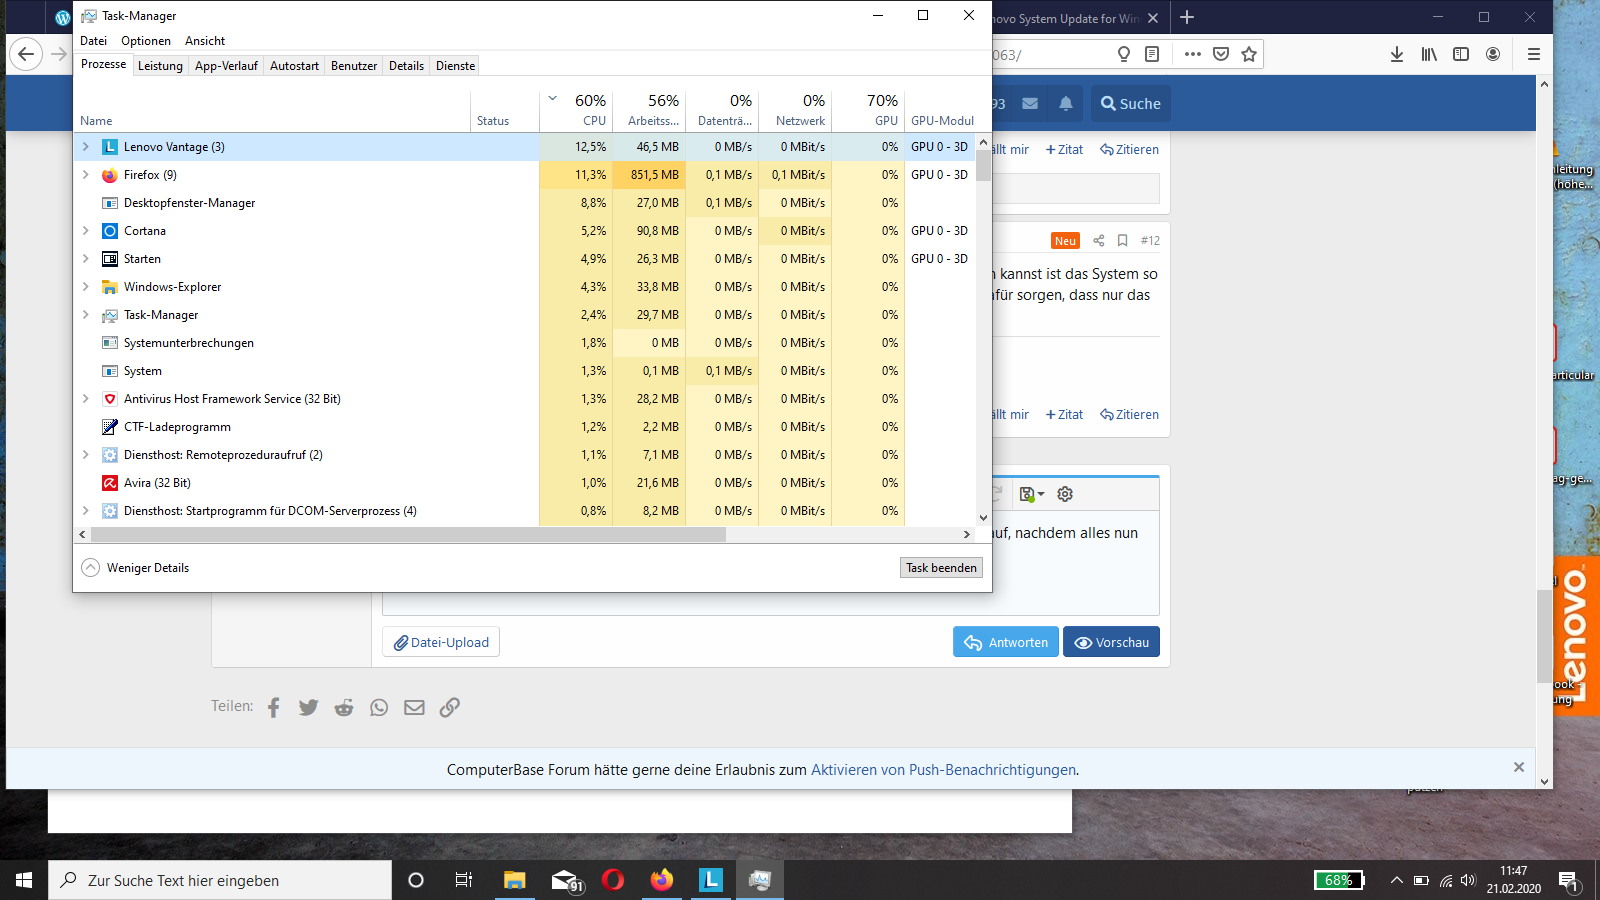Click the Task beenden button
Viewport: 1600px width, 900px height.
[941, 568]
